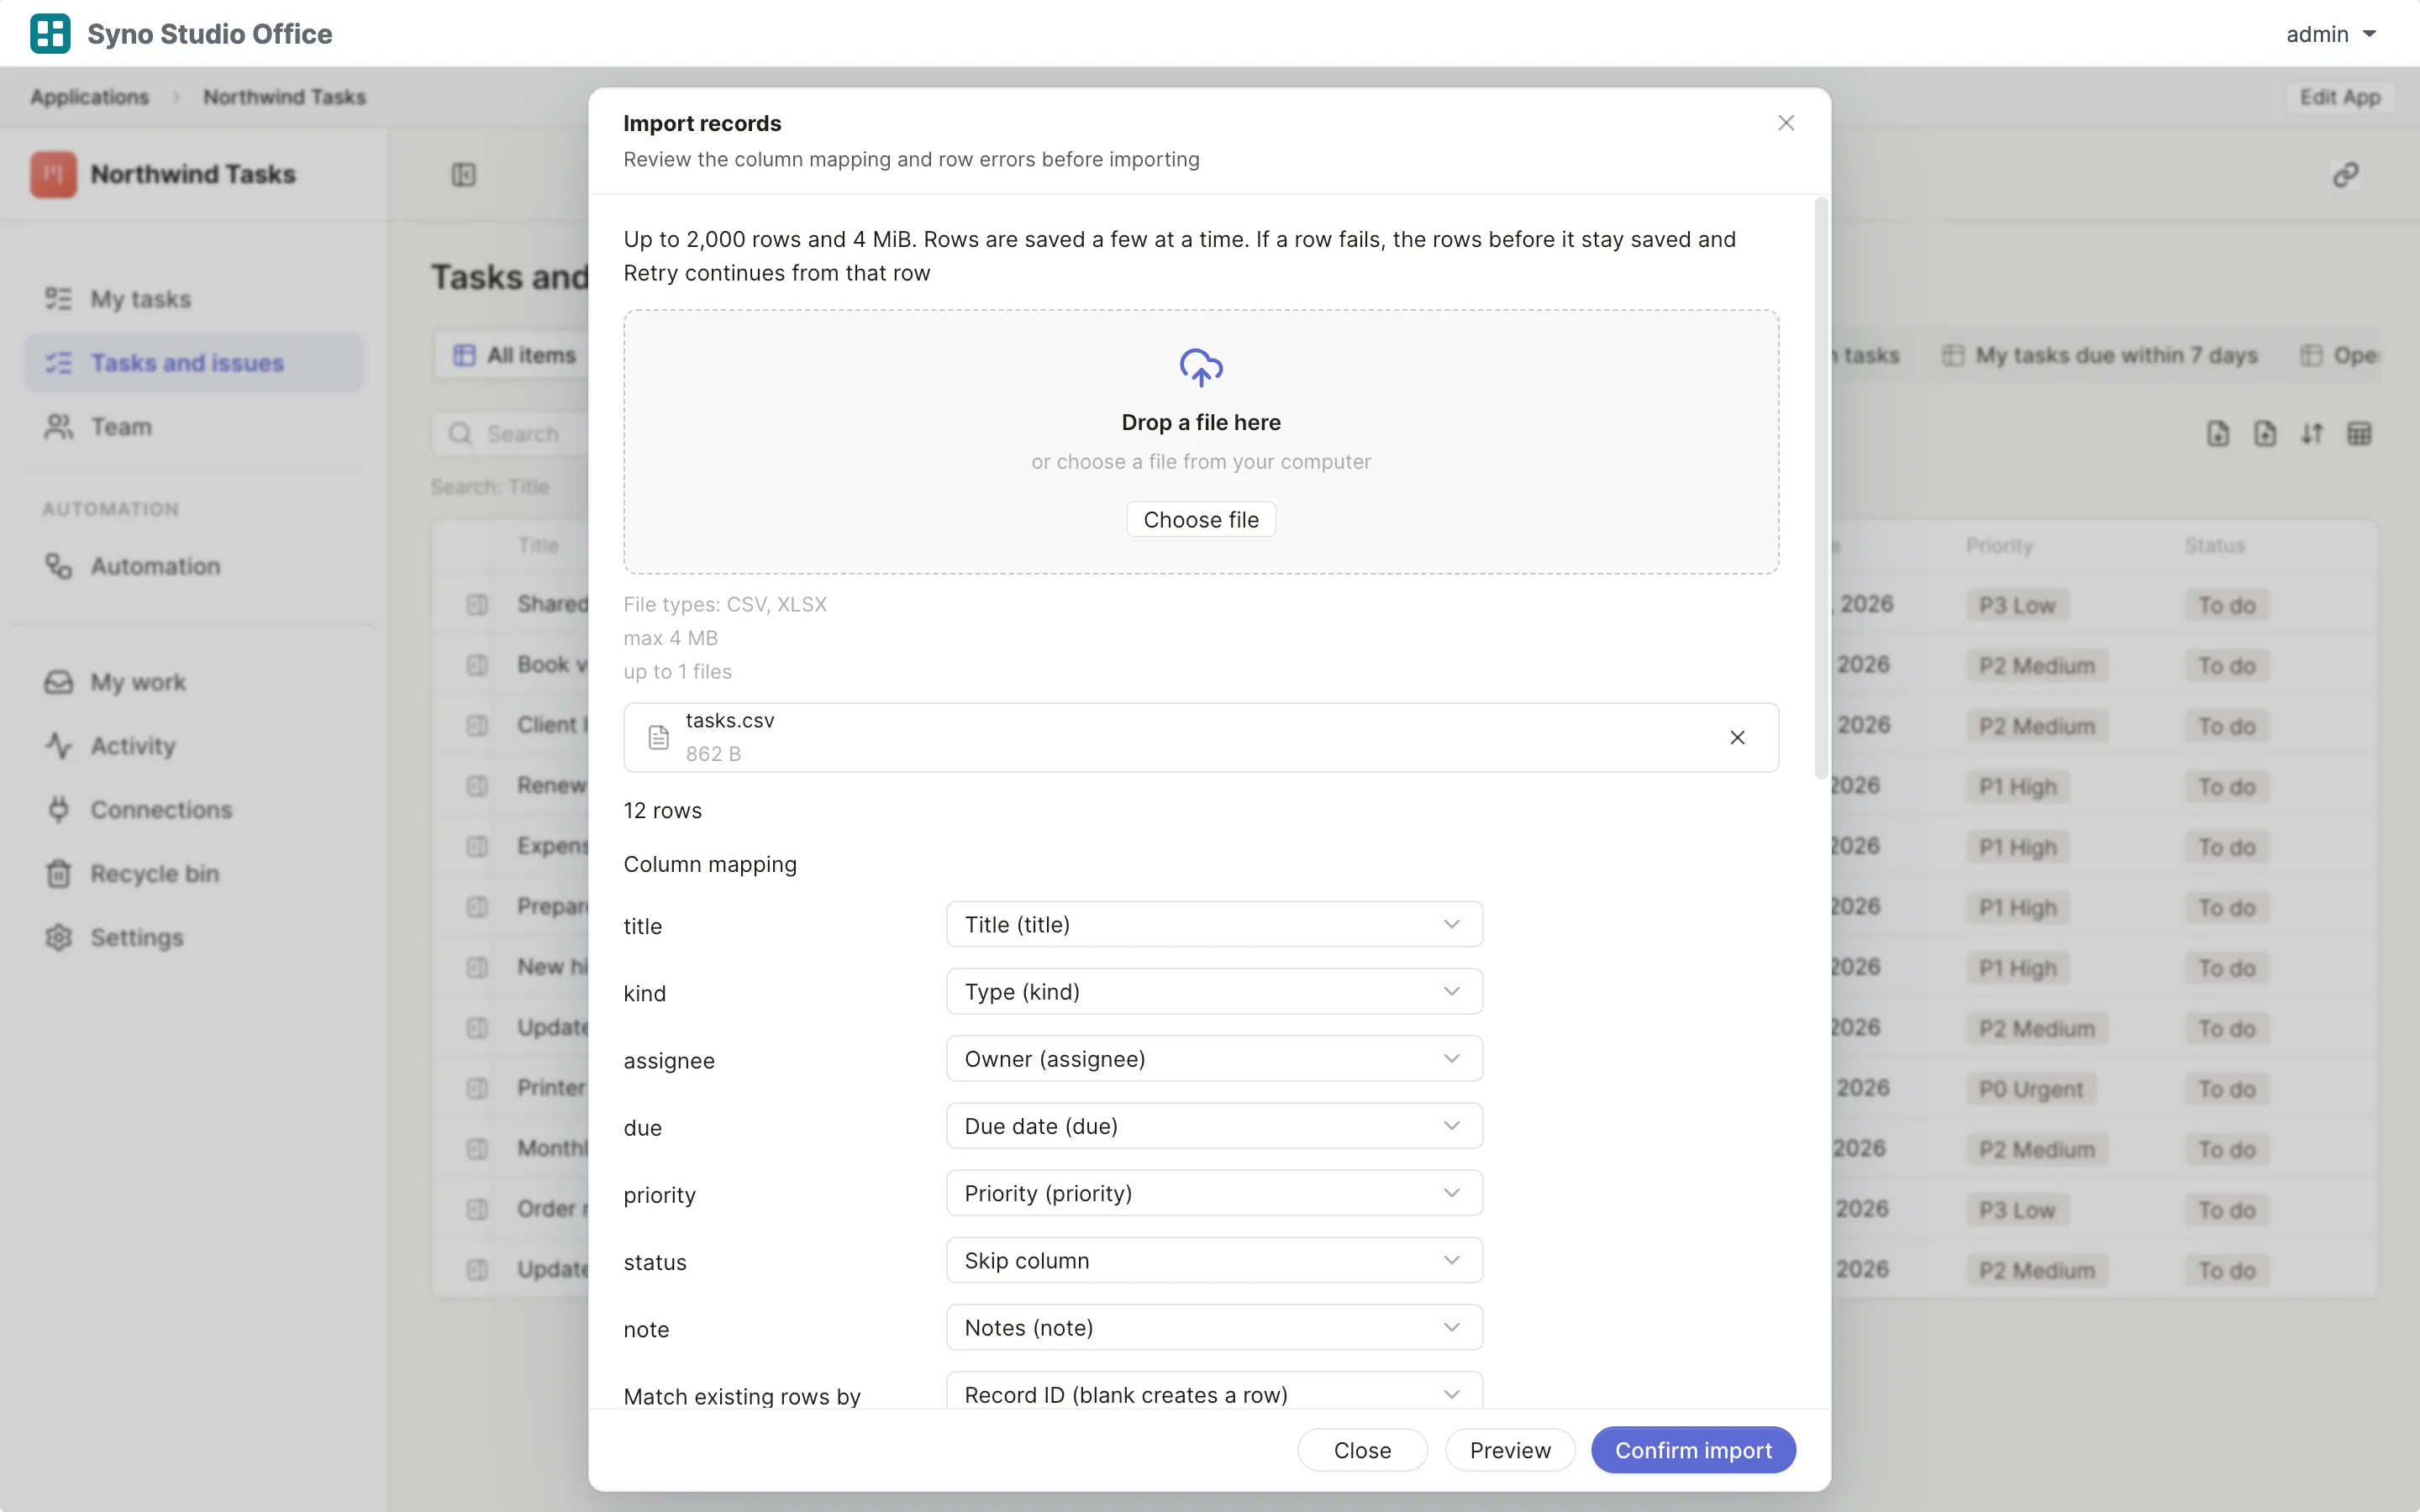Open Connections in the sidebar

click(194, 810)
